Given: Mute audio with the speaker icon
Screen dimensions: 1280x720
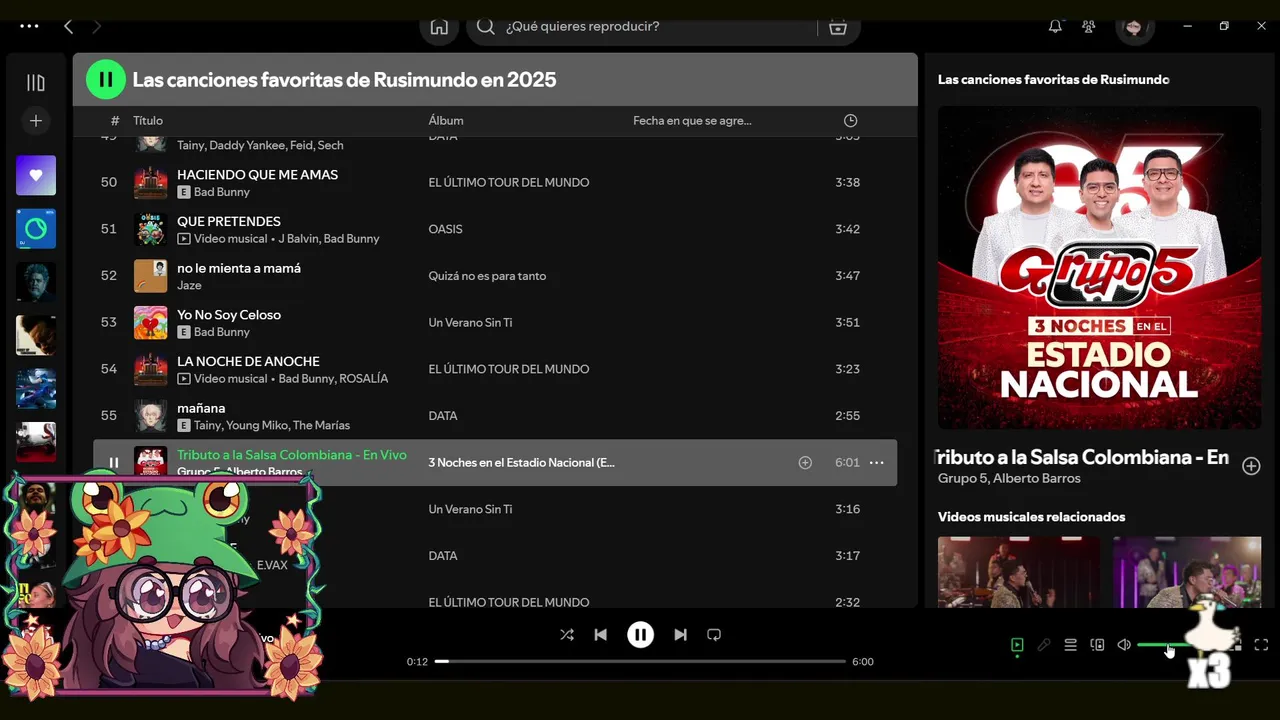Looking at the screenshot, I should pyautogui.click(x=1124, y=645).
